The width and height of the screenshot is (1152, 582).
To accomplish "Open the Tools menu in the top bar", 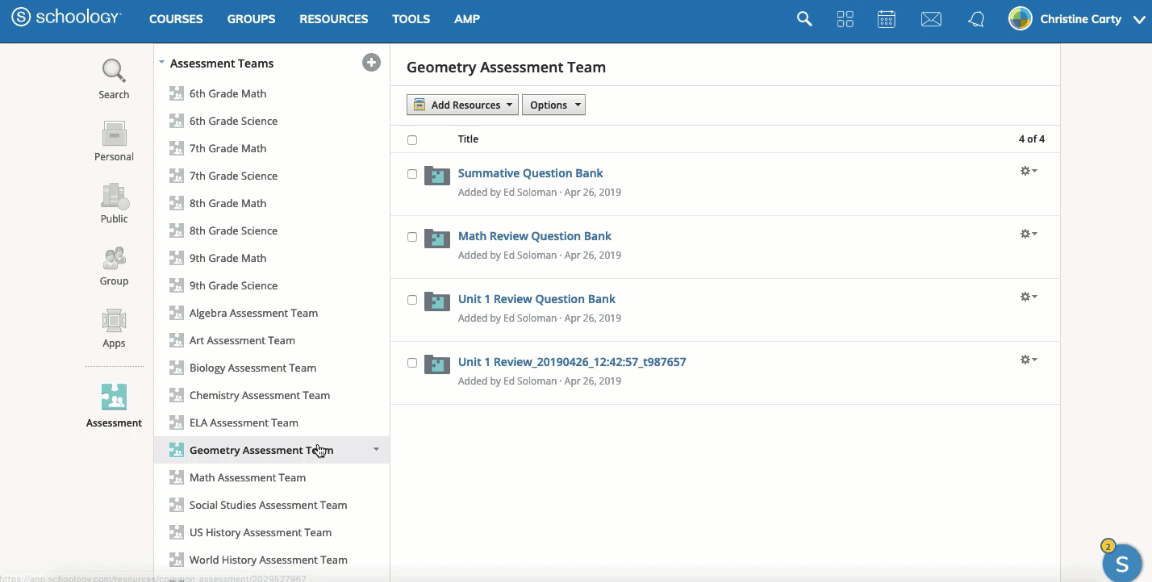I will [x=410, y=18].
